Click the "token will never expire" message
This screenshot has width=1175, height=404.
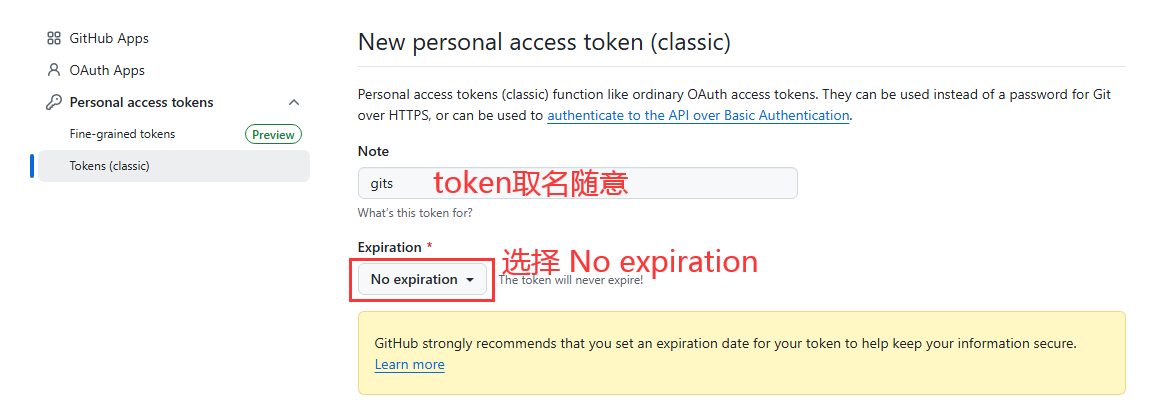tap(570, 280)
